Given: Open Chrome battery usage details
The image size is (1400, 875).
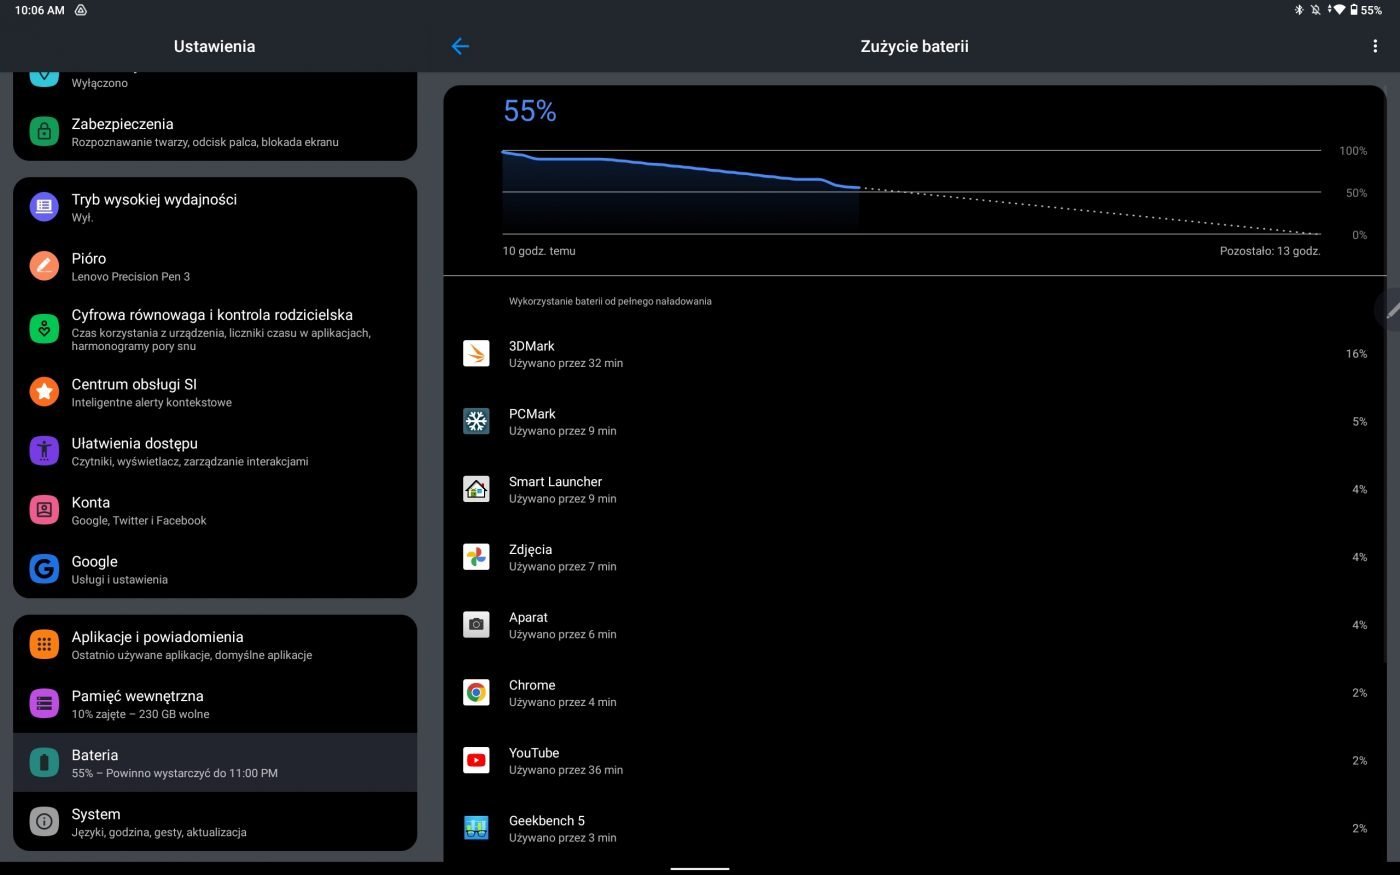Looking at the screenshot, I should (915, 693).
